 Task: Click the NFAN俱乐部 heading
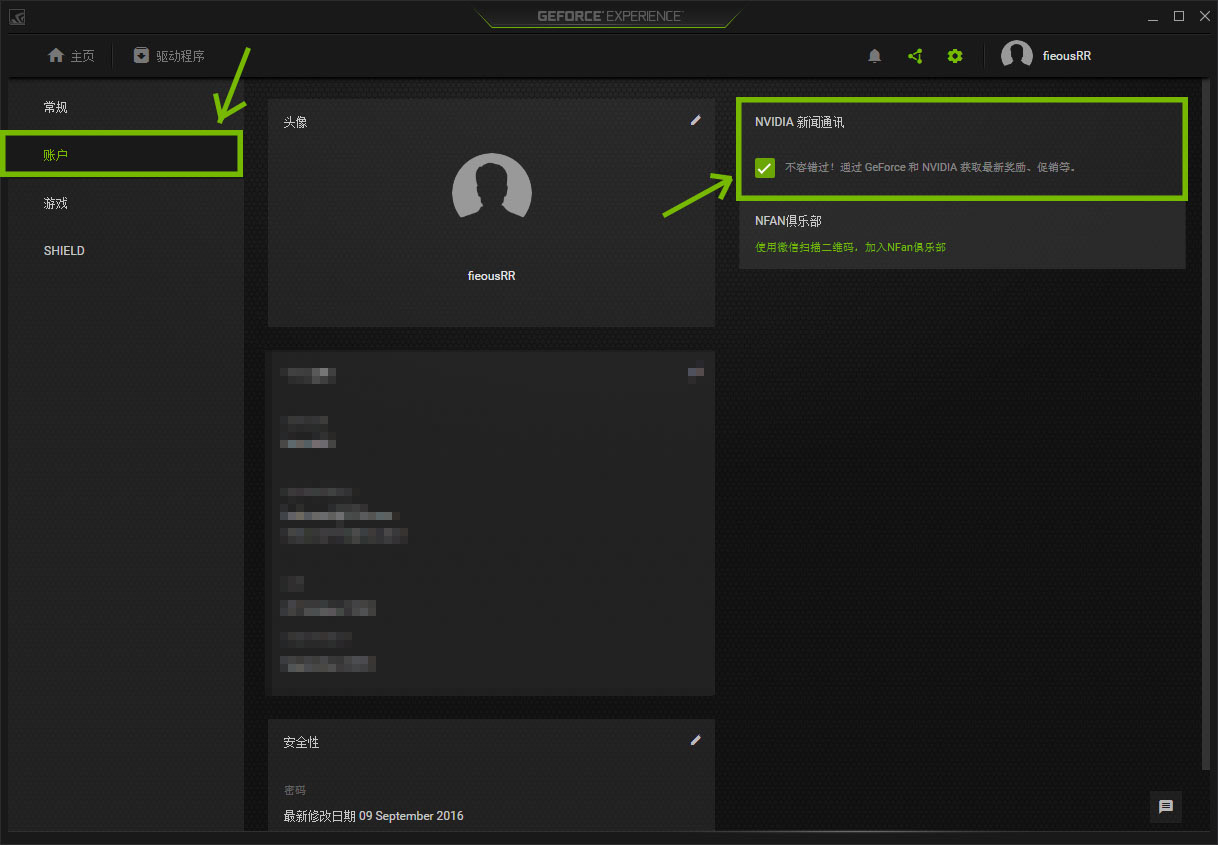click(x=788, y=221)
